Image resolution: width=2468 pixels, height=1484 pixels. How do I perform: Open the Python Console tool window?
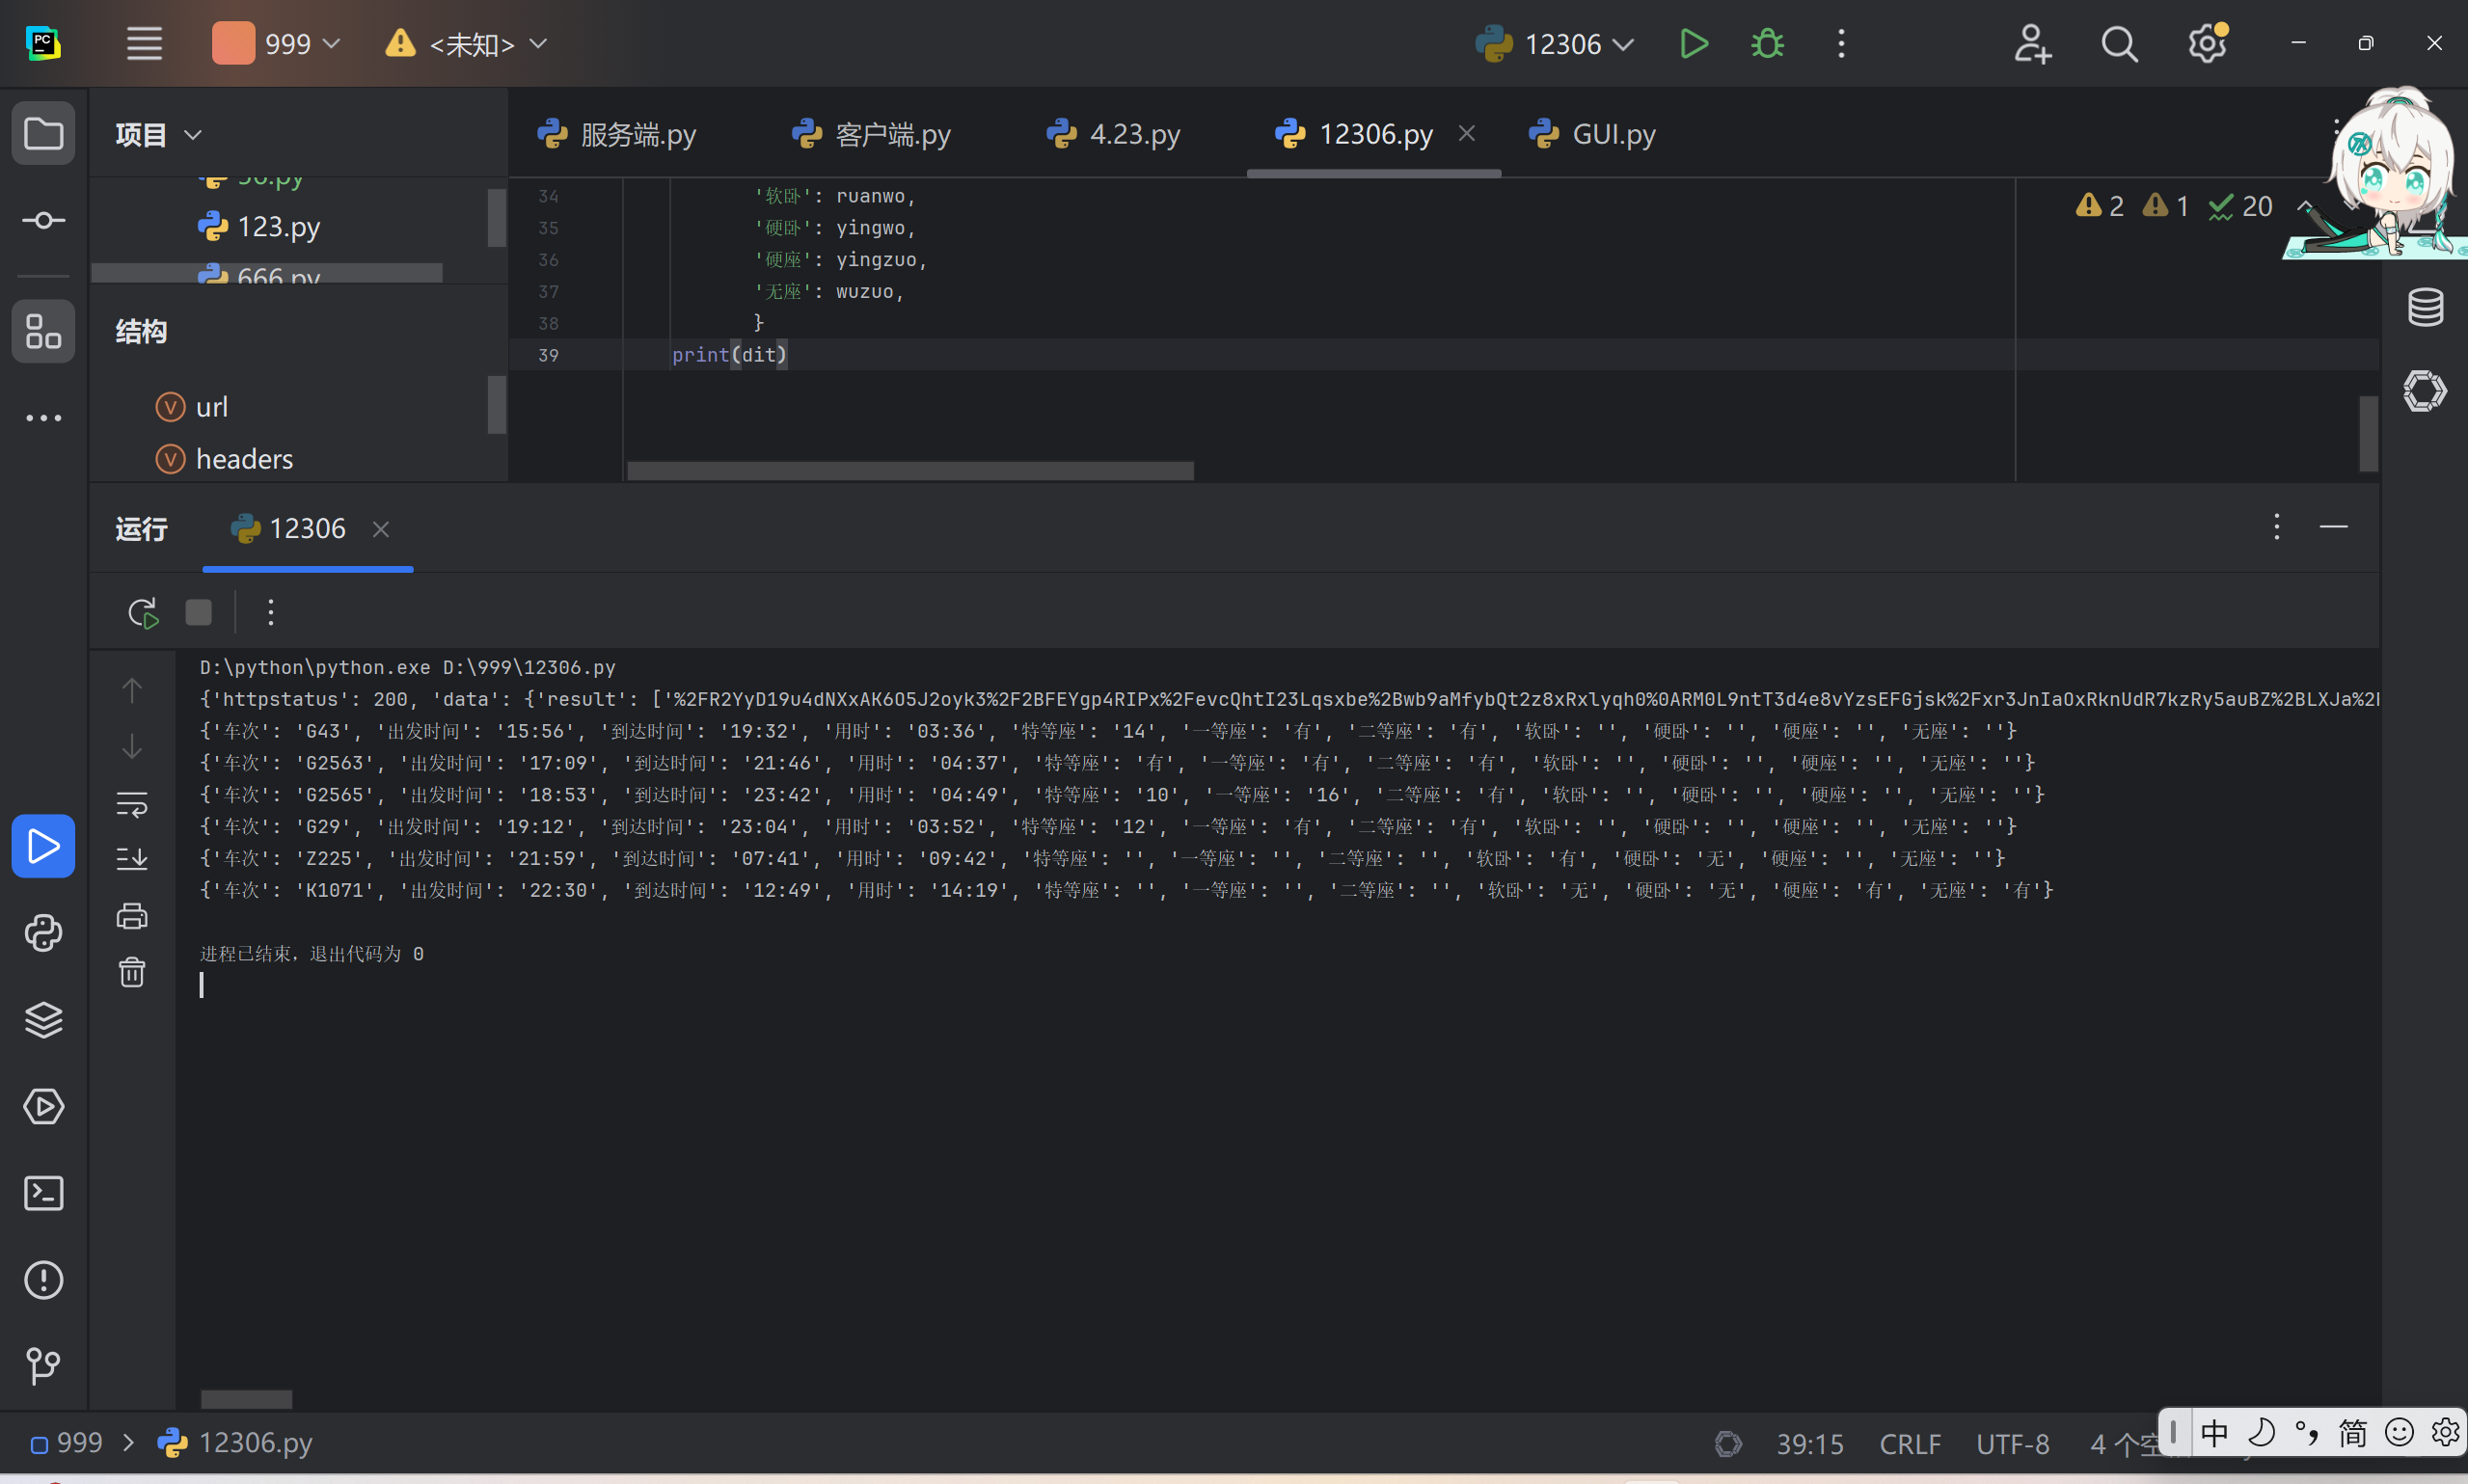coord(43,933)
